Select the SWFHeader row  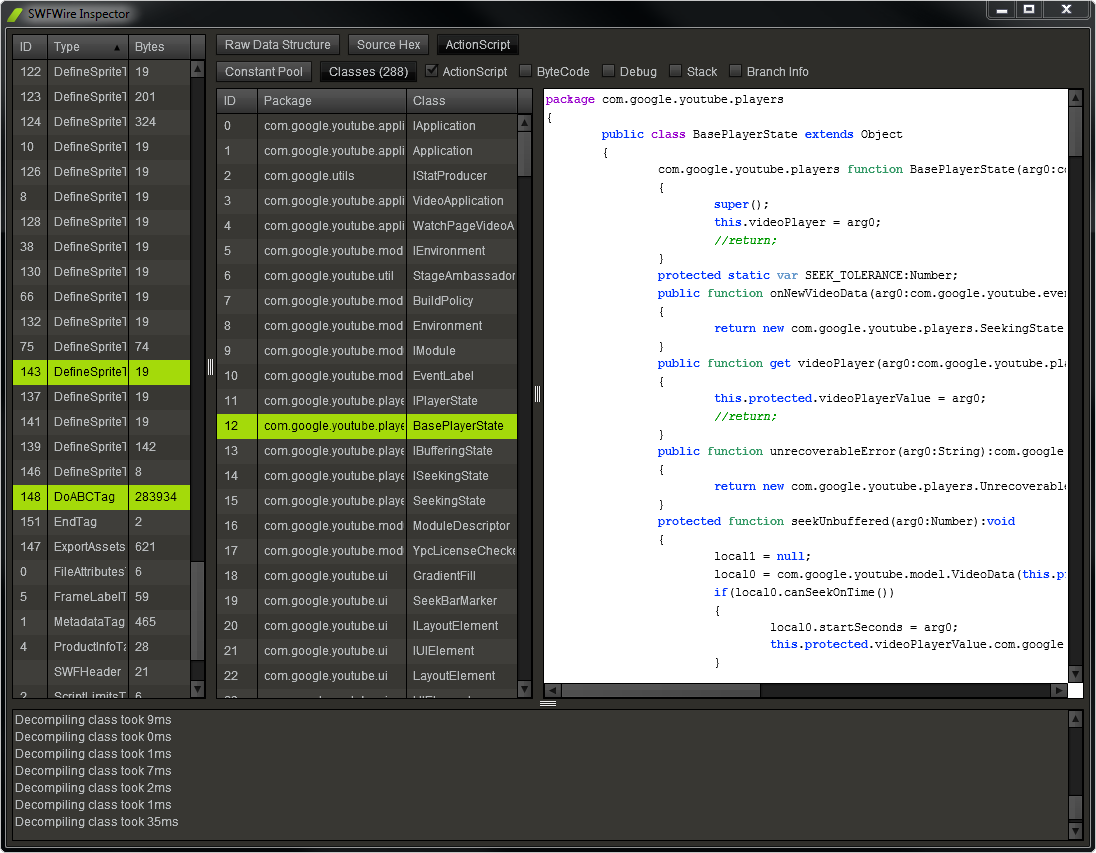pyautogui.click(x=101, y=672)
